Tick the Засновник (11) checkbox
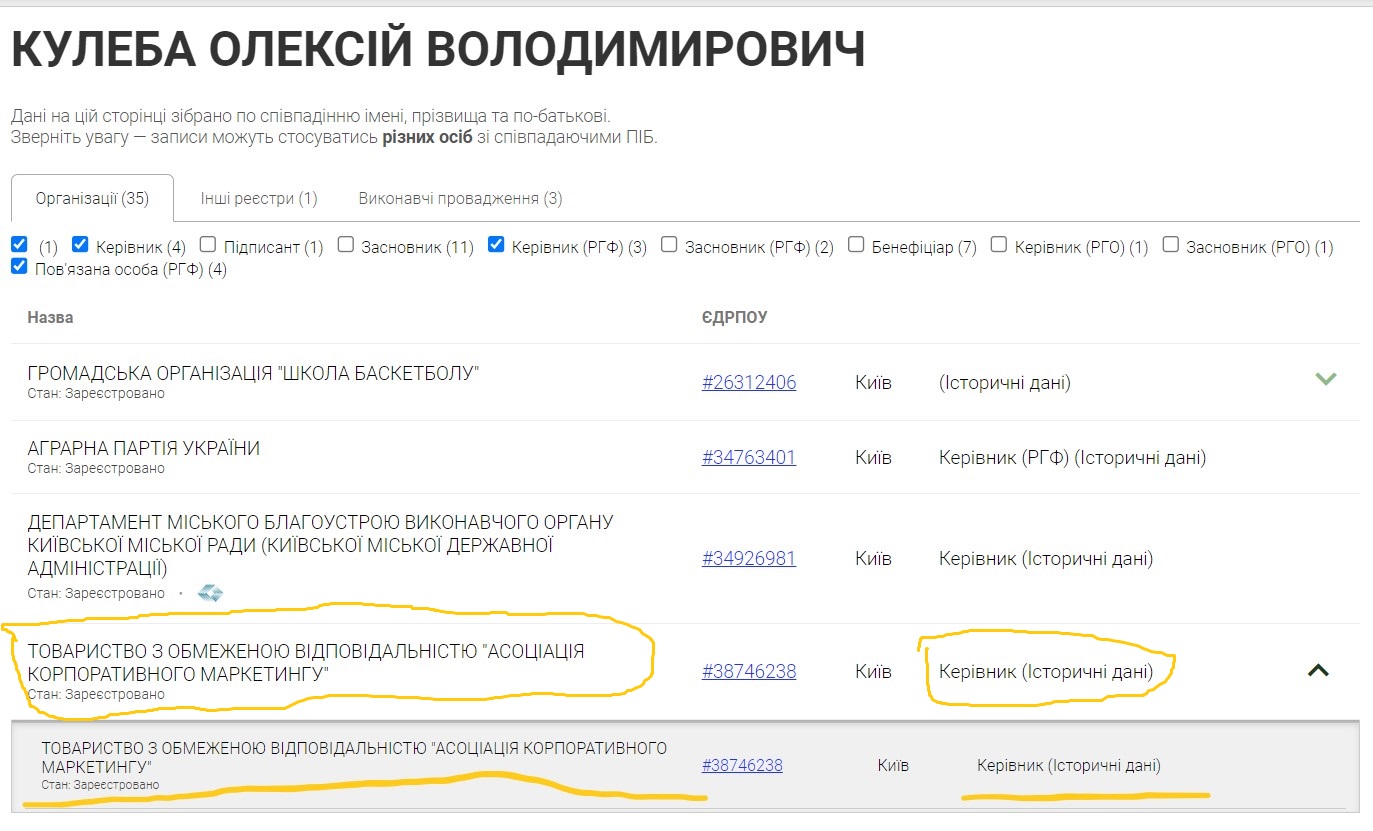Image resolution: width=1373 pixels, height=831 pixels. [x=345, y=245]
